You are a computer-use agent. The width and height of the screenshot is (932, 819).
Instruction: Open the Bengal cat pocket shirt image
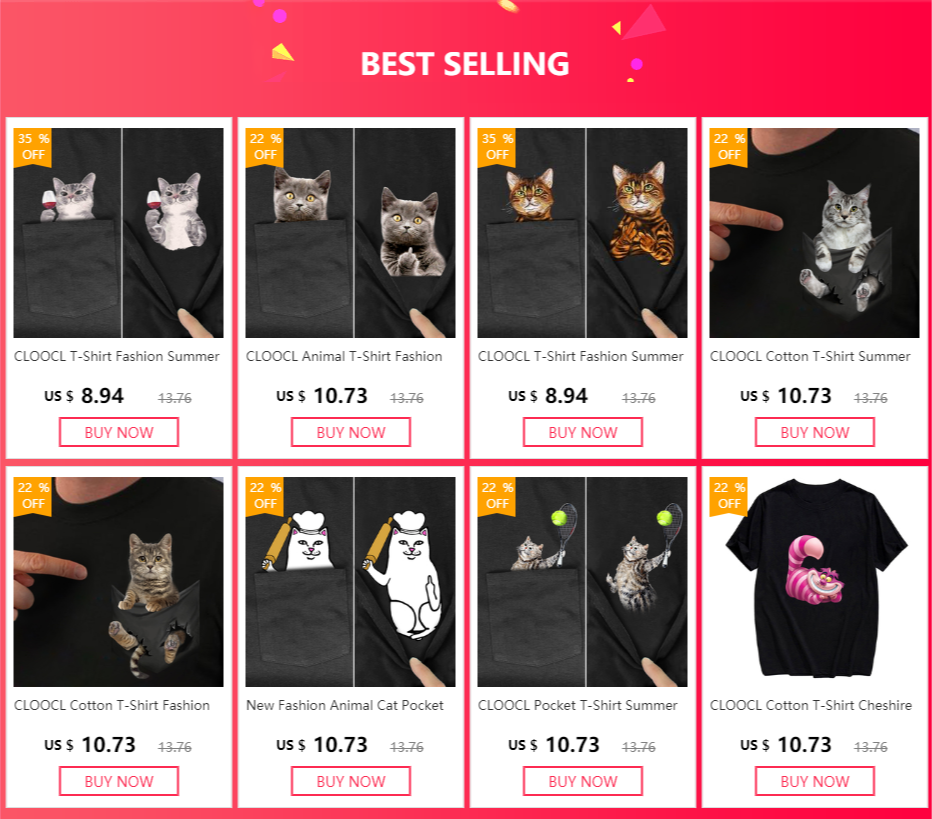(x=582, y=233)
